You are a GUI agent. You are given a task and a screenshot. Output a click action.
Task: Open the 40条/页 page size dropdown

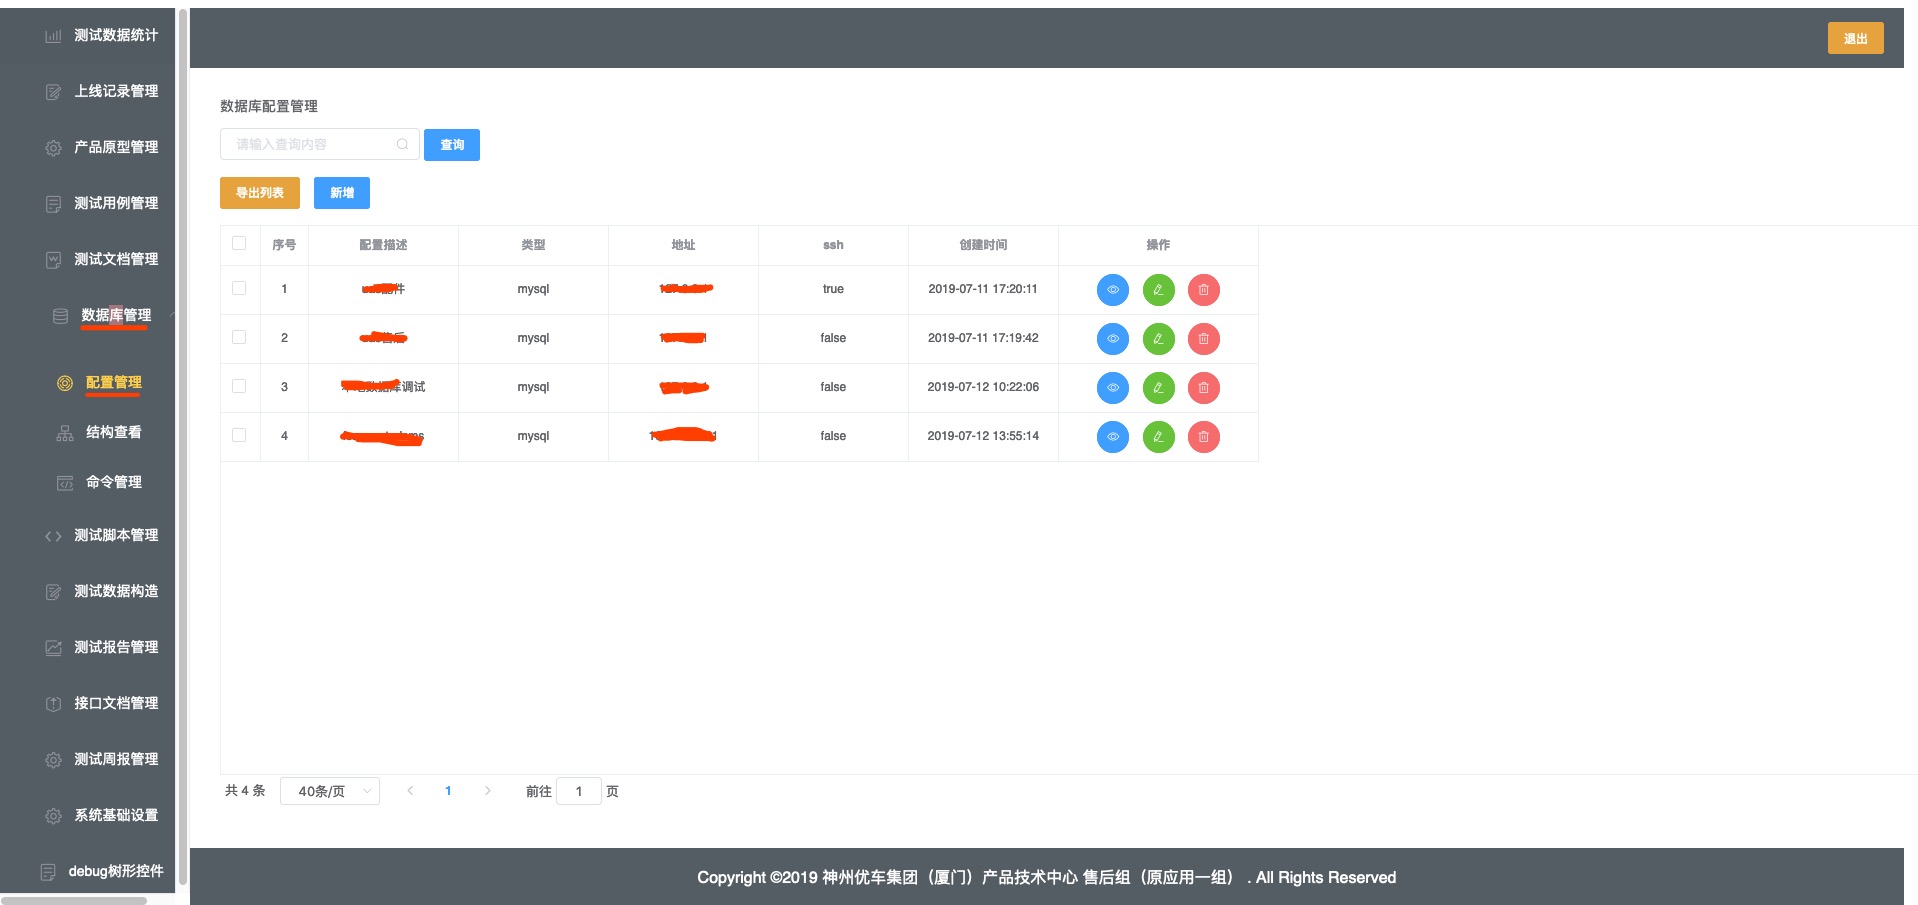pos(330,791)
